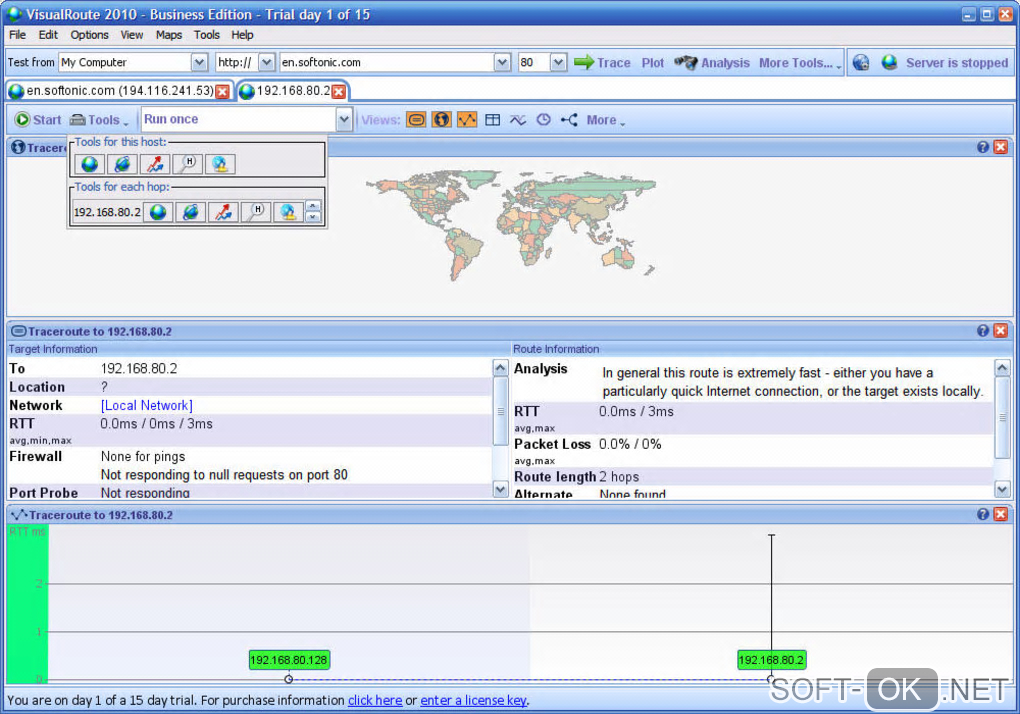Screen dimensions: 1020x714
Task: Expand the port 80 dropdown
Action: click(x=558, y=62)
